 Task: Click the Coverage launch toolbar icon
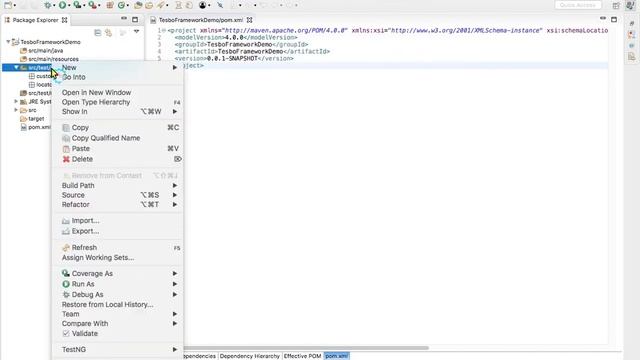click(x=77, y=5)
